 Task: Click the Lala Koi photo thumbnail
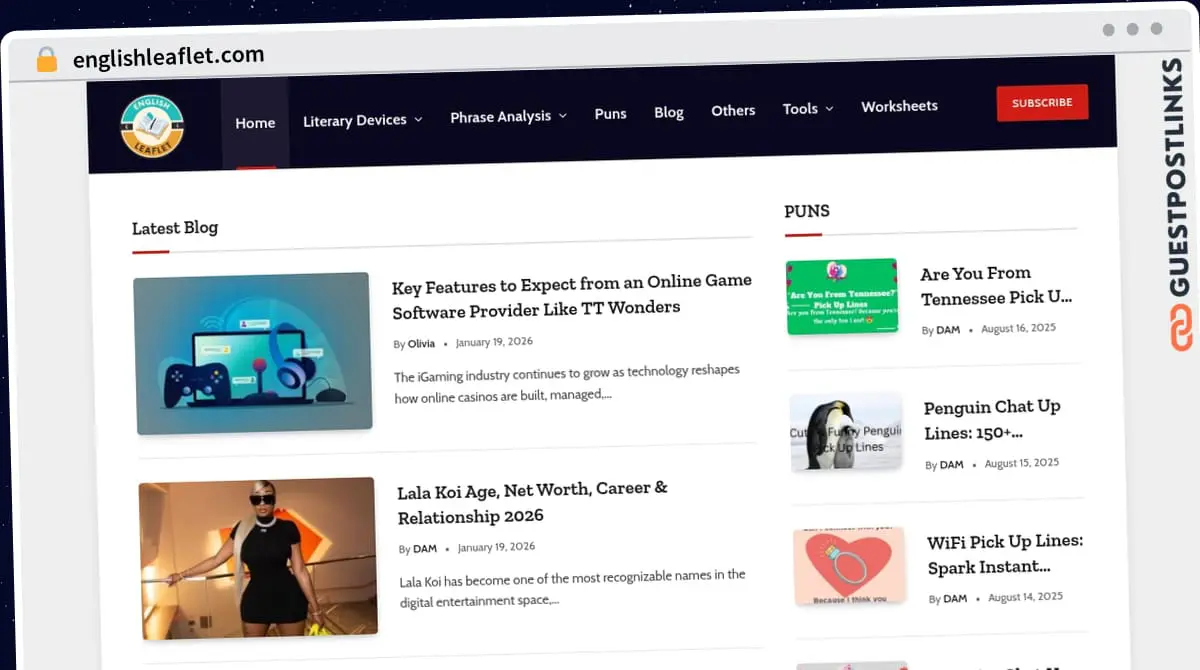point(258,558)
